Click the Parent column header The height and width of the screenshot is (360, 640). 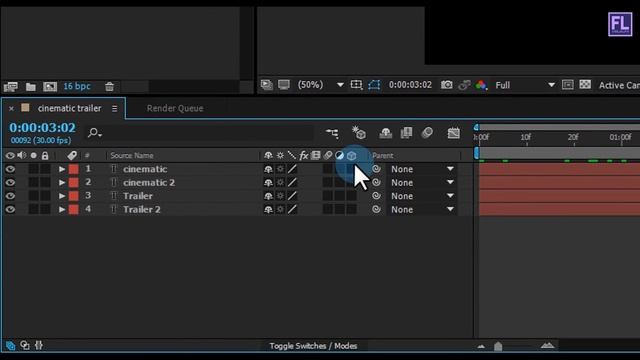(x=383, y=156)
